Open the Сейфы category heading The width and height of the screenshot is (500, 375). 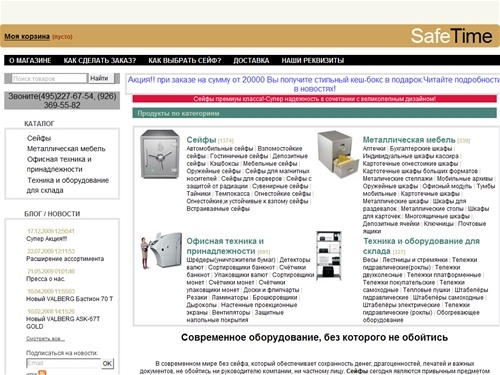201,140
